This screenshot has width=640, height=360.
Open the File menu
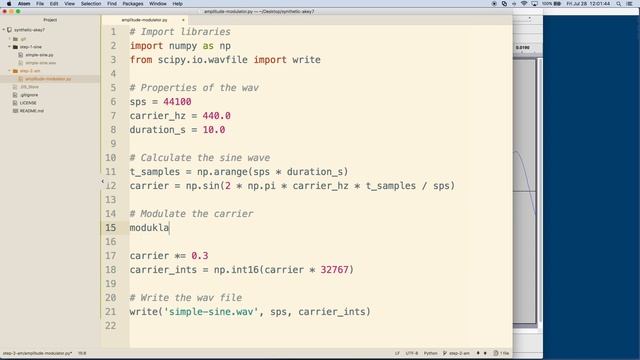click(40, 4)
